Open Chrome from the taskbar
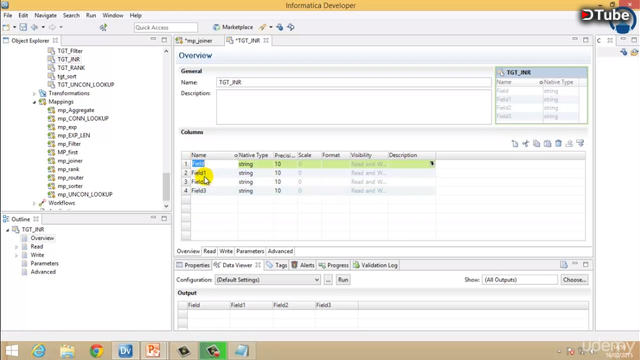 tap(96, 351)
